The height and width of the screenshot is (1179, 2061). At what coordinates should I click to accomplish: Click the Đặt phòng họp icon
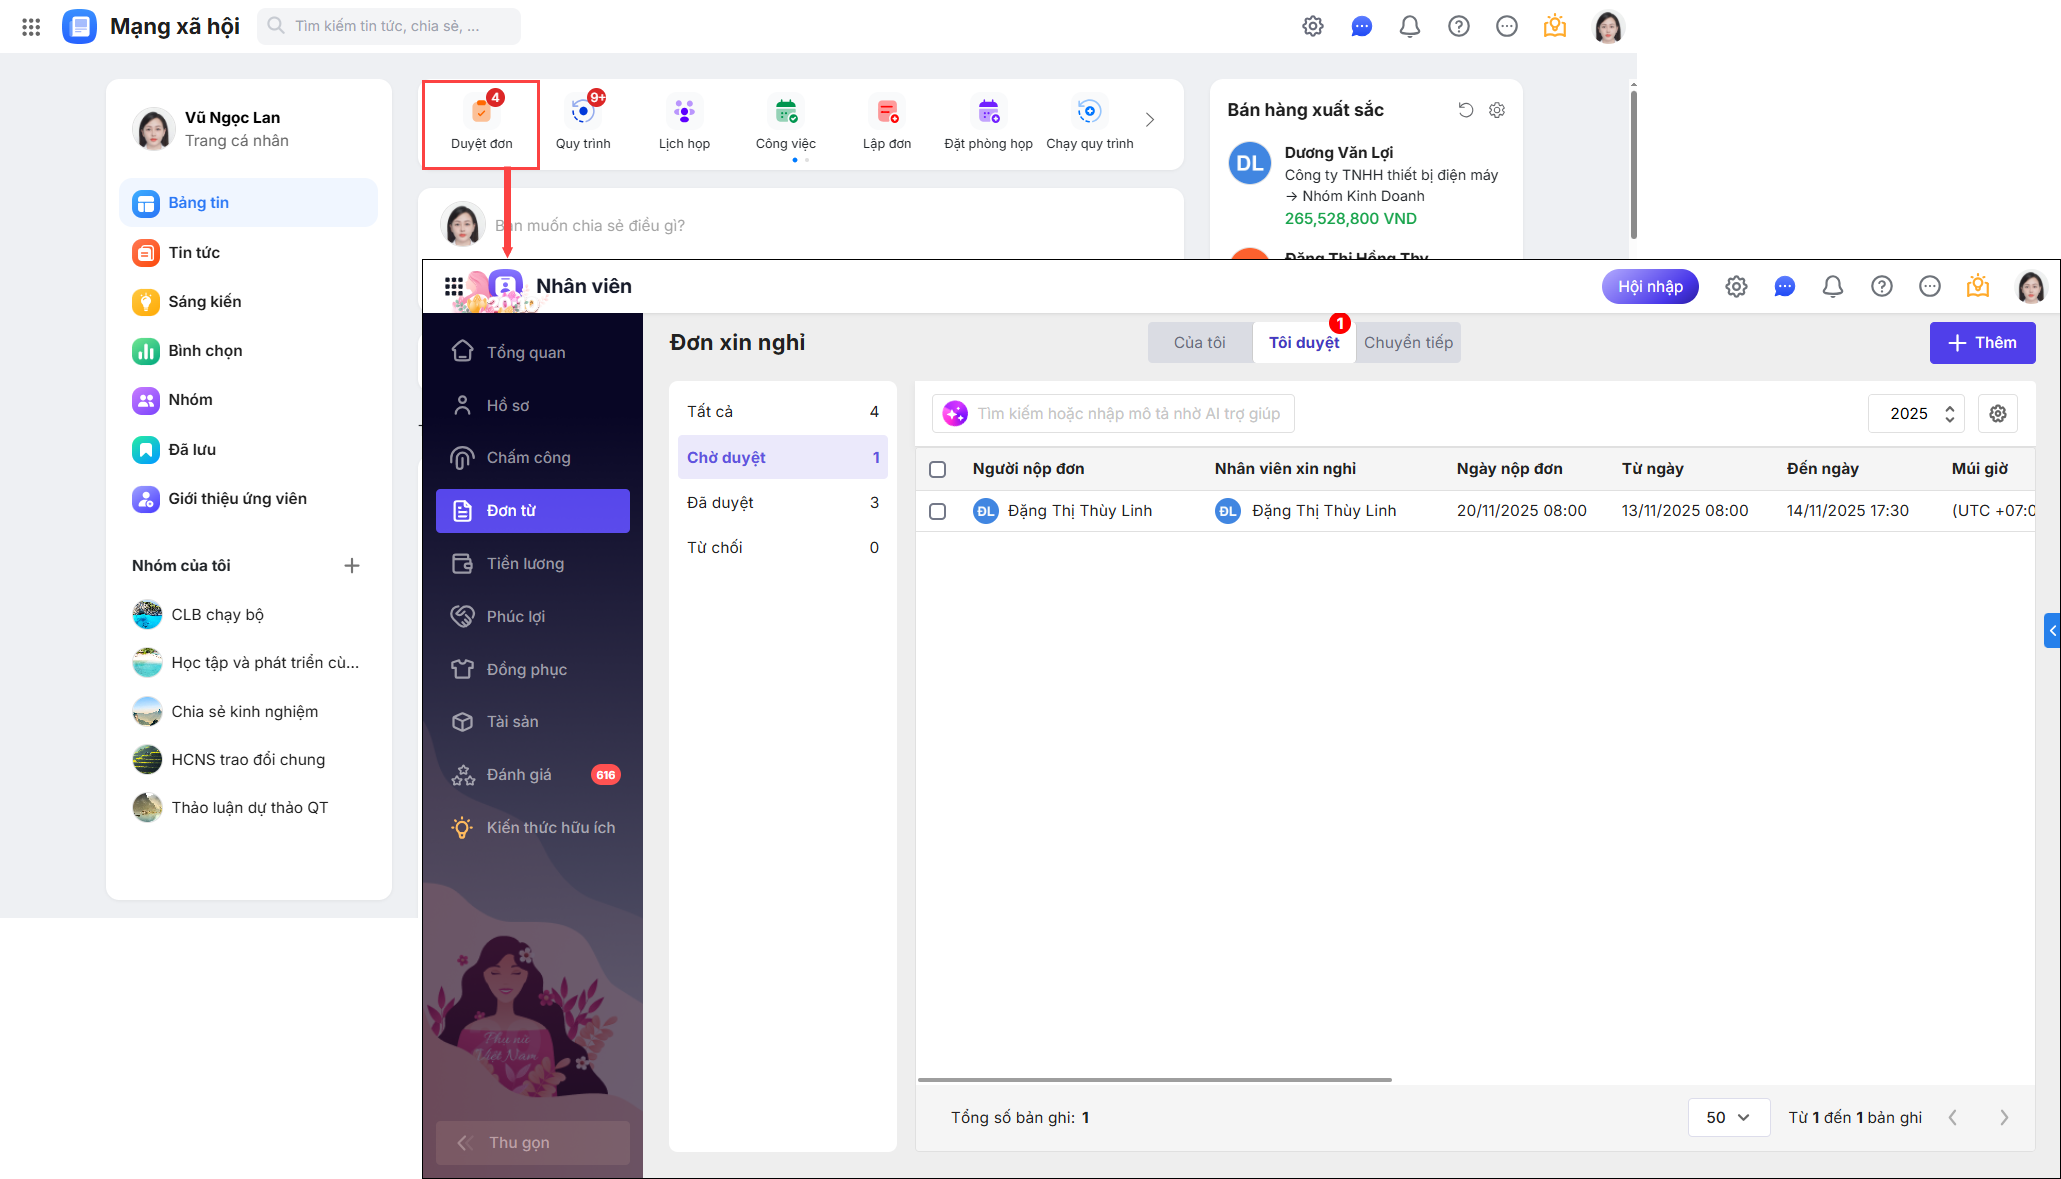pyautogui.click(x=988, y=112)
